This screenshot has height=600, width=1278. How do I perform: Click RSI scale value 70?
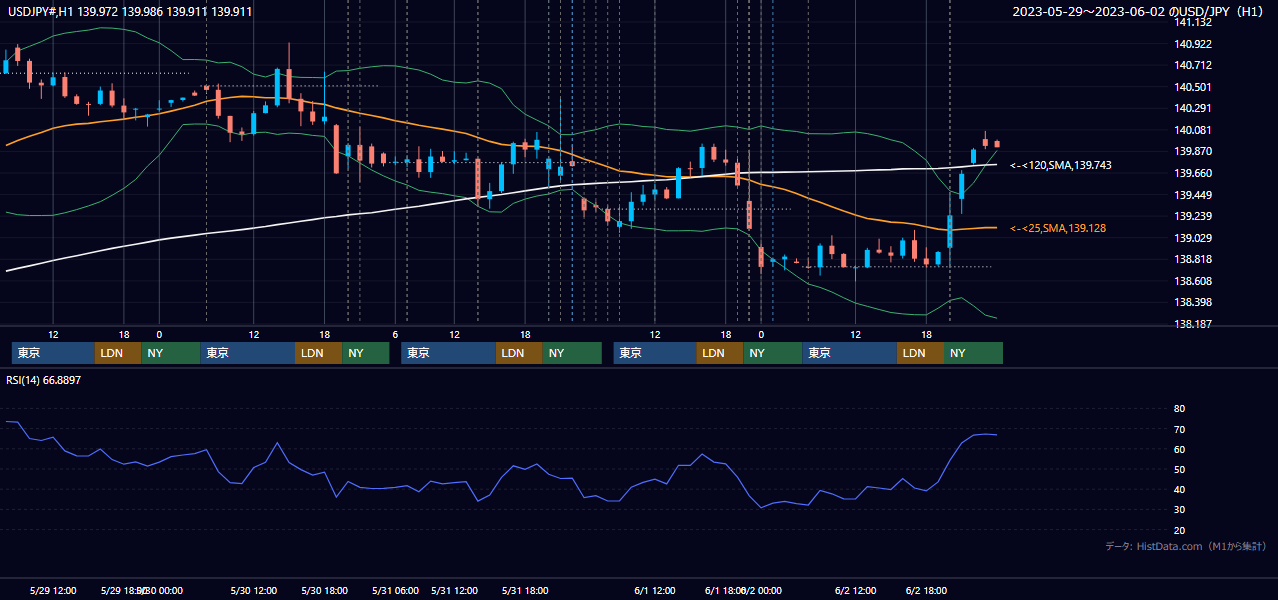pos(1179,429)
